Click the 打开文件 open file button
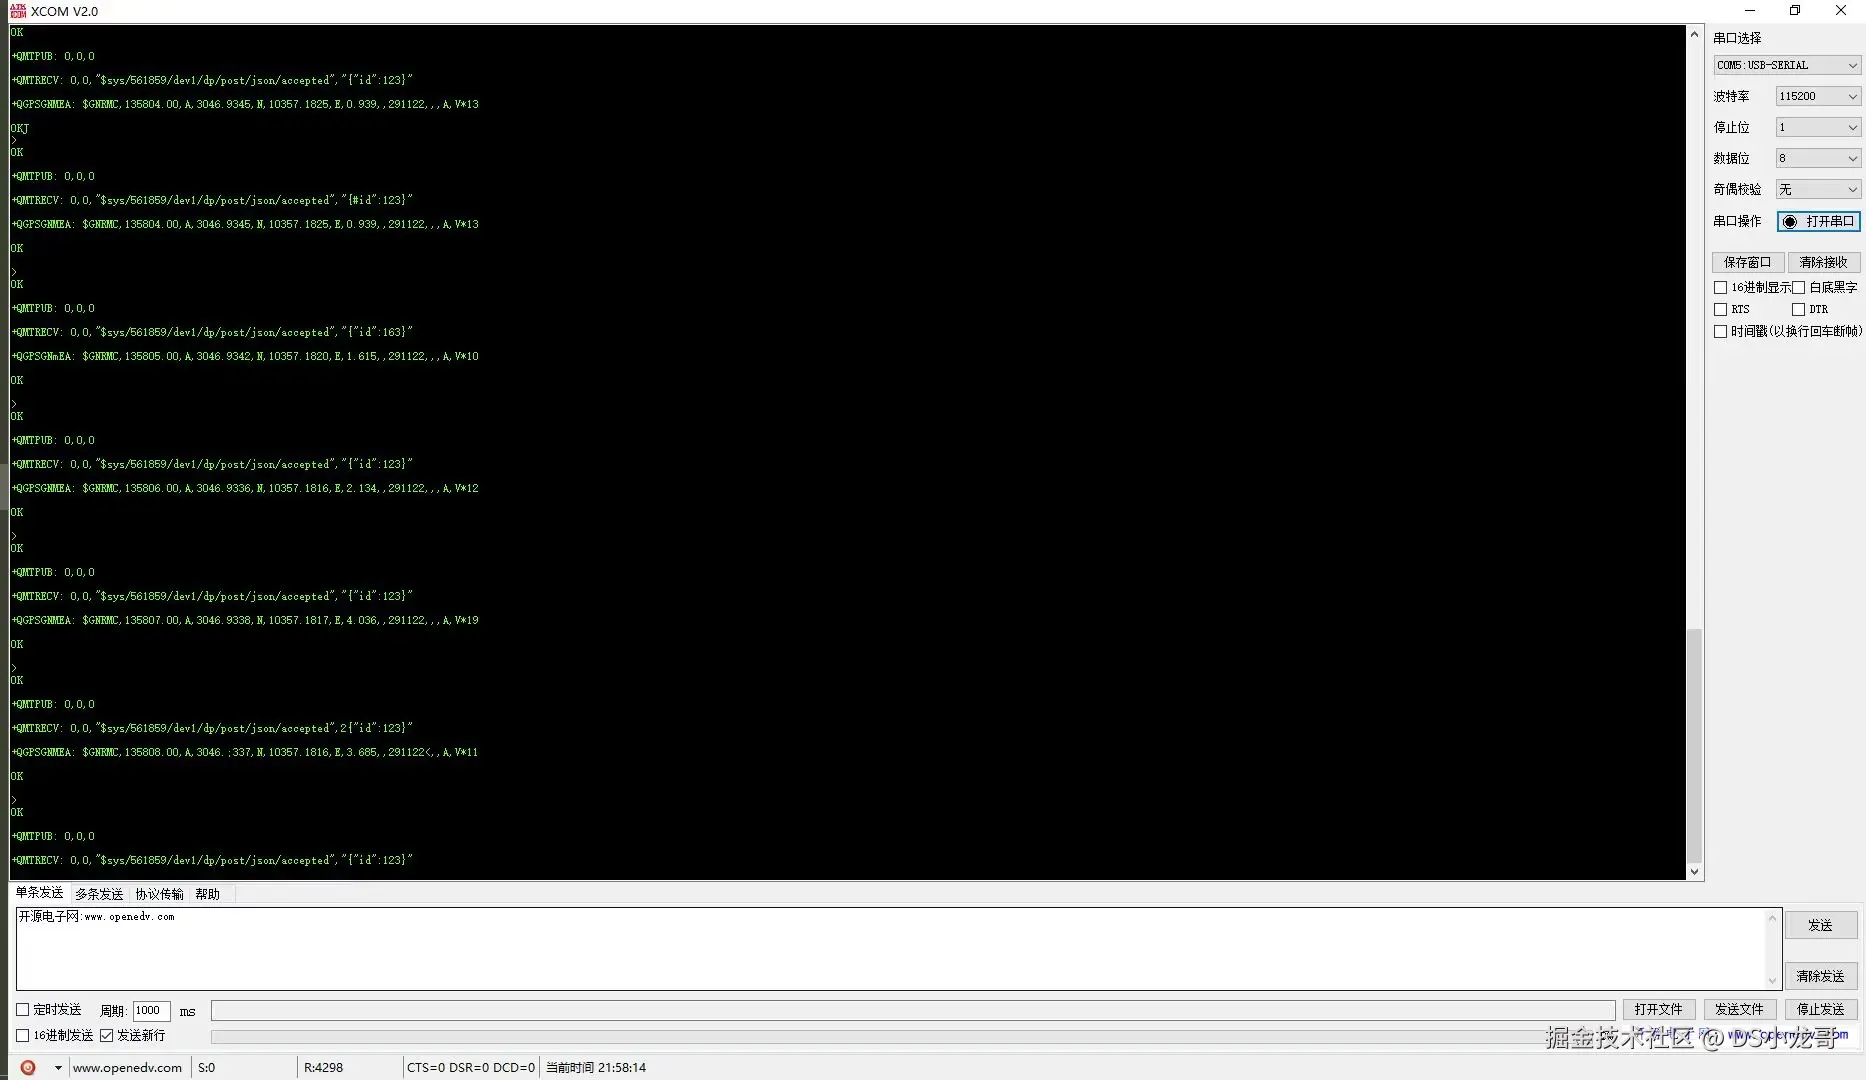 [1659, 1010]
